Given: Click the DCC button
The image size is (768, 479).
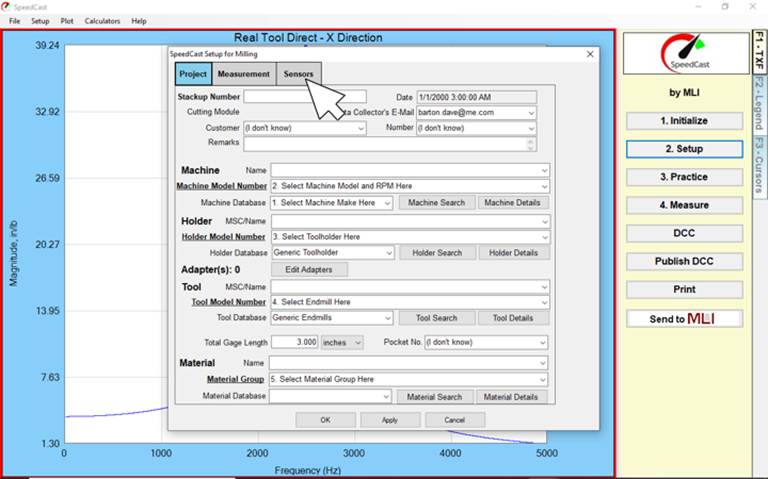Looking at the screenshot, I should [684, 233].
